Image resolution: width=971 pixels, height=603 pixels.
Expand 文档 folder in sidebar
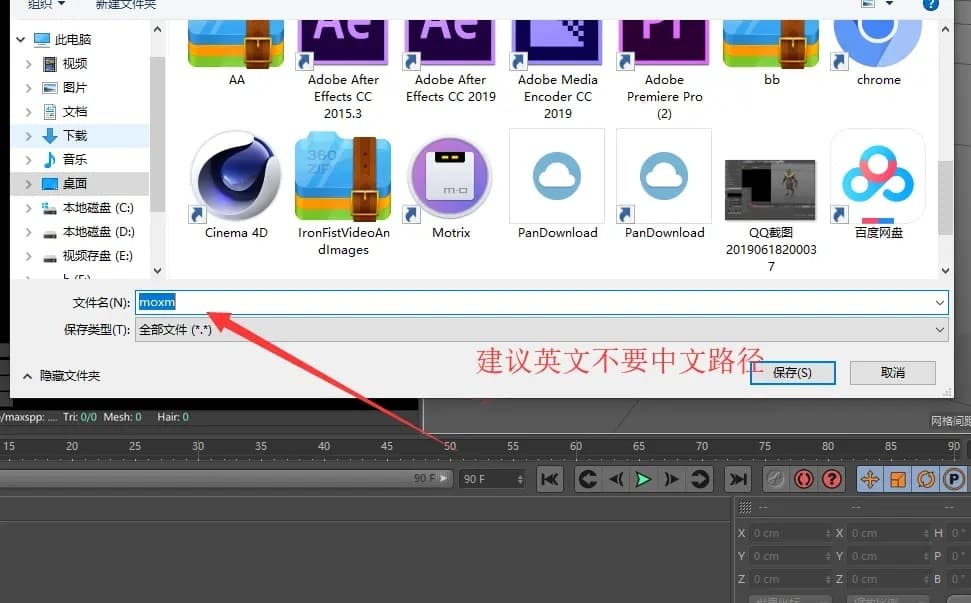click(x=28, y=112)
